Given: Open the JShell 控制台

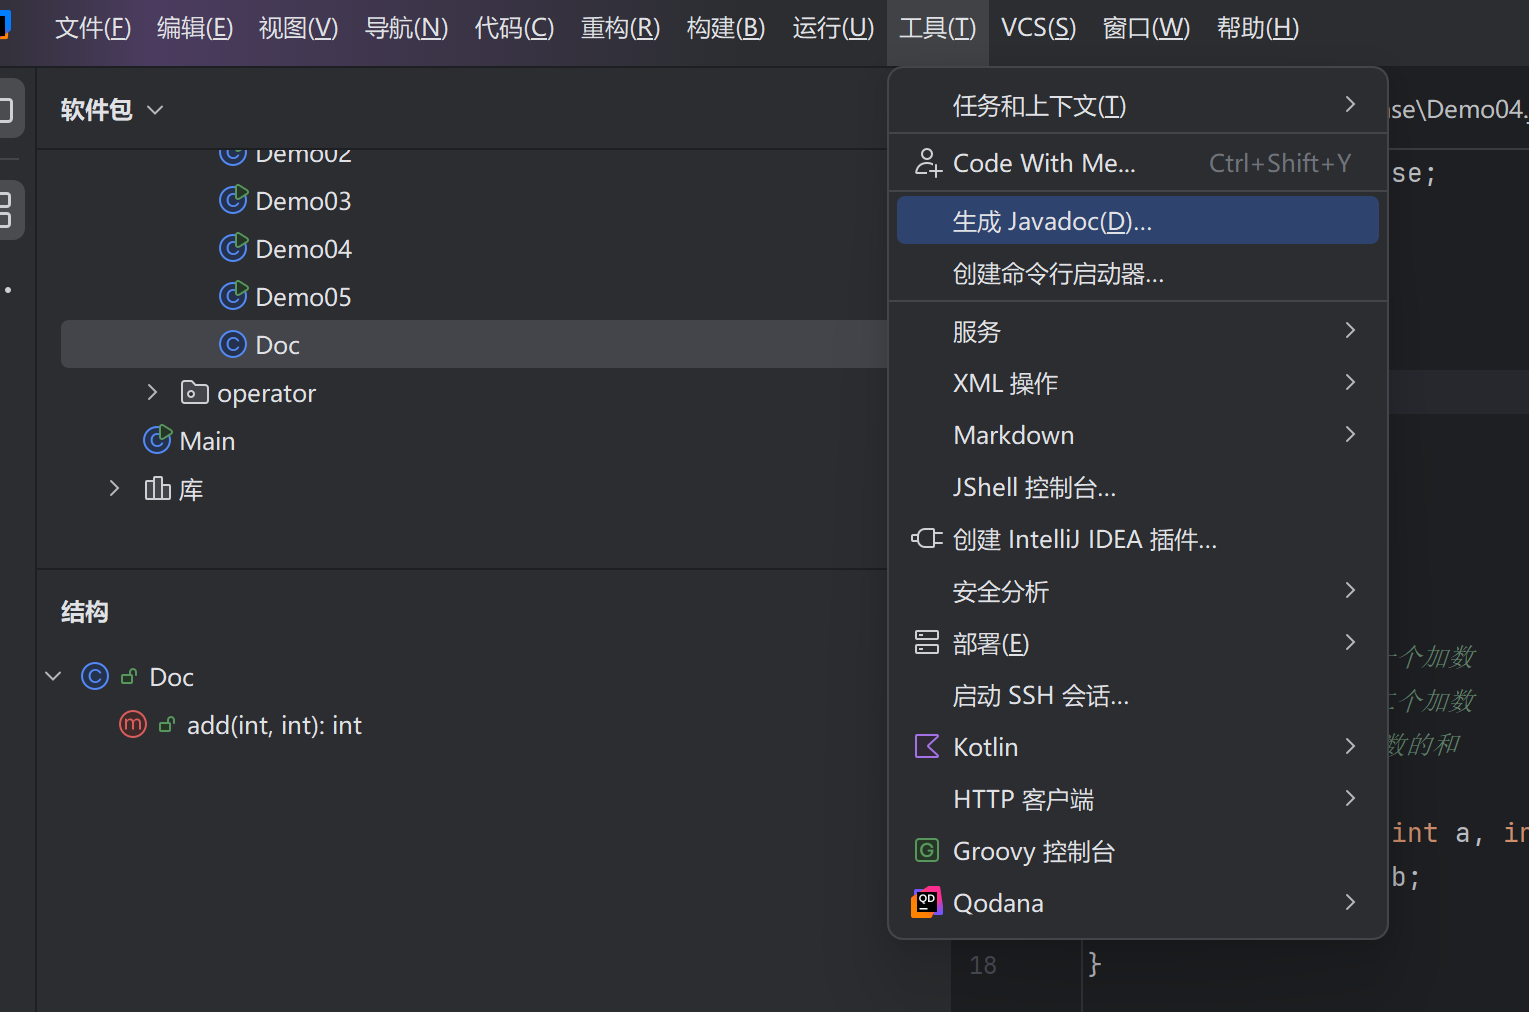Looking at the screenshot, I should point(1035,487).
